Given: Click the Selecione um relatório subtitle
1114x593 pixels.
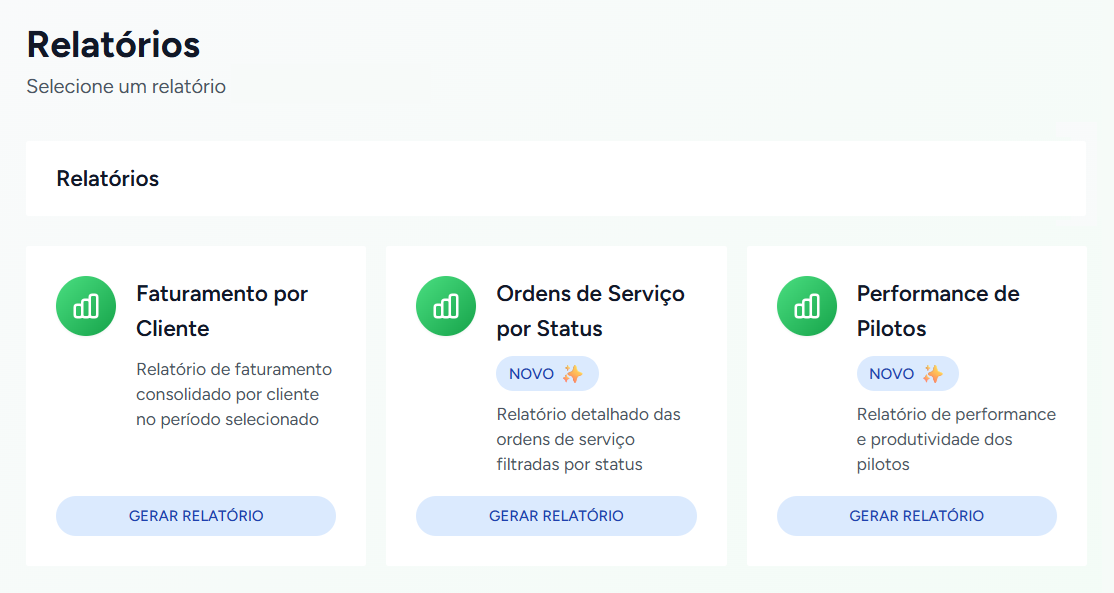Looking at the screenshot, I should [x=125, y=86].
